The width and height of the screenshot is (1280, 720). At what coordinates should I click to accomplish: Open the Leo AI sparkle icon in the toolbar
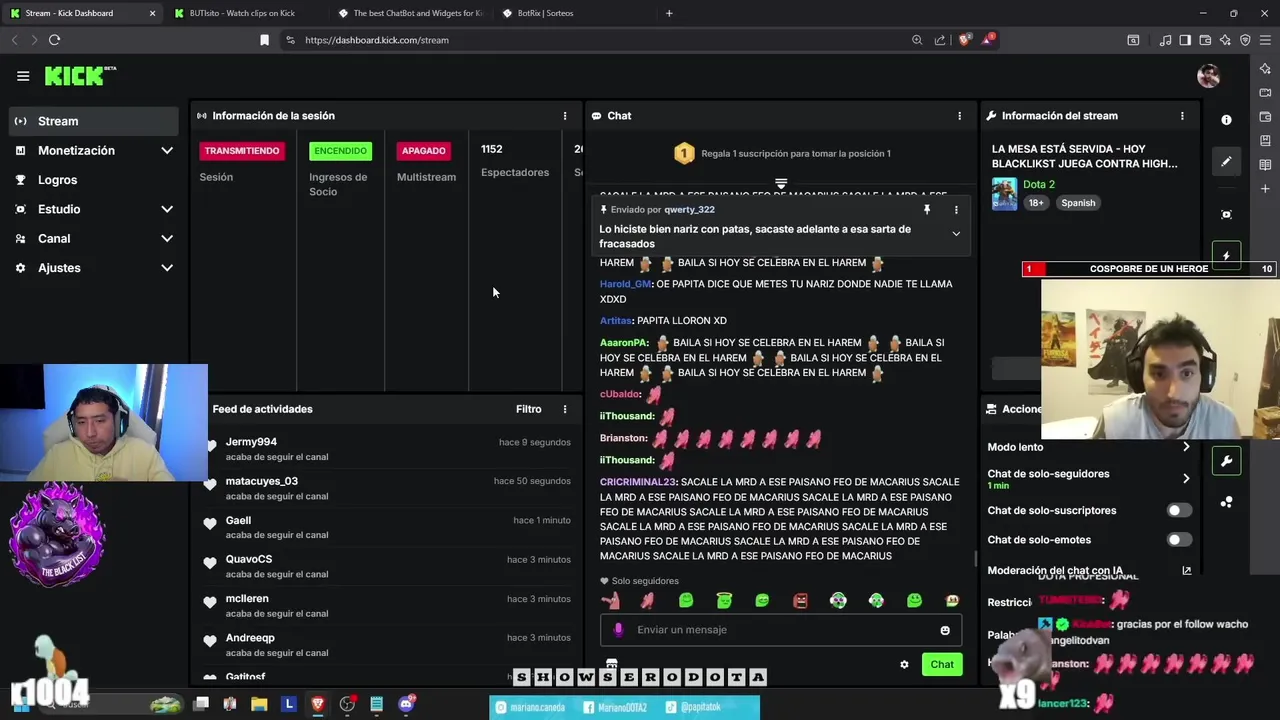(x=1226, y=40)
